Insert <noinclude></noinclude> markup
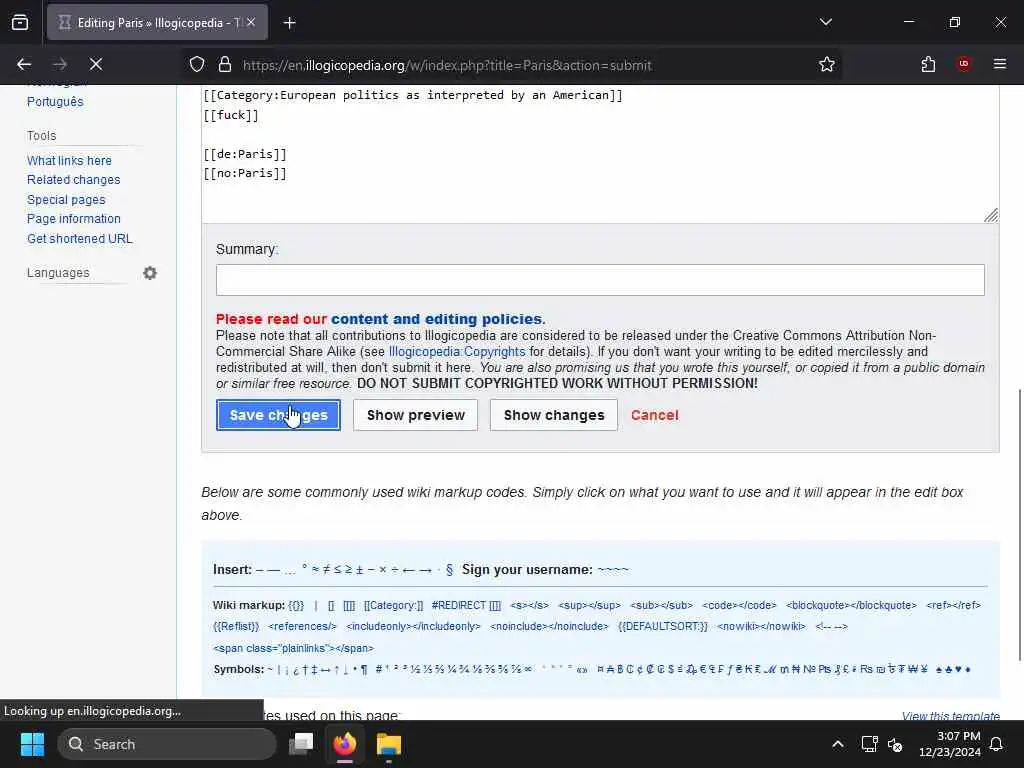The image size is (1024, 768). (x=549, y=626)
